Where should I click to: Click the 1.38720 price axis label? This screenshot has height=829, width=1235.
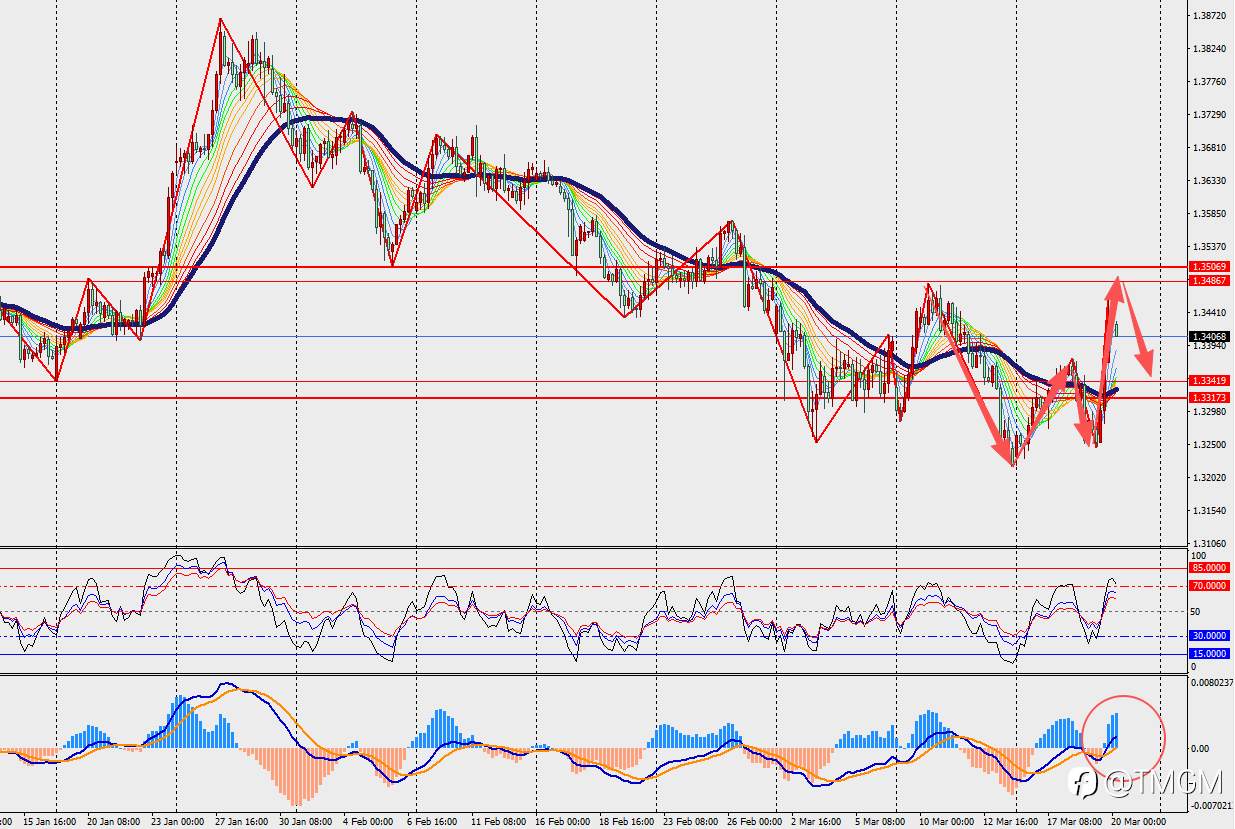(x=1210, y=16)
